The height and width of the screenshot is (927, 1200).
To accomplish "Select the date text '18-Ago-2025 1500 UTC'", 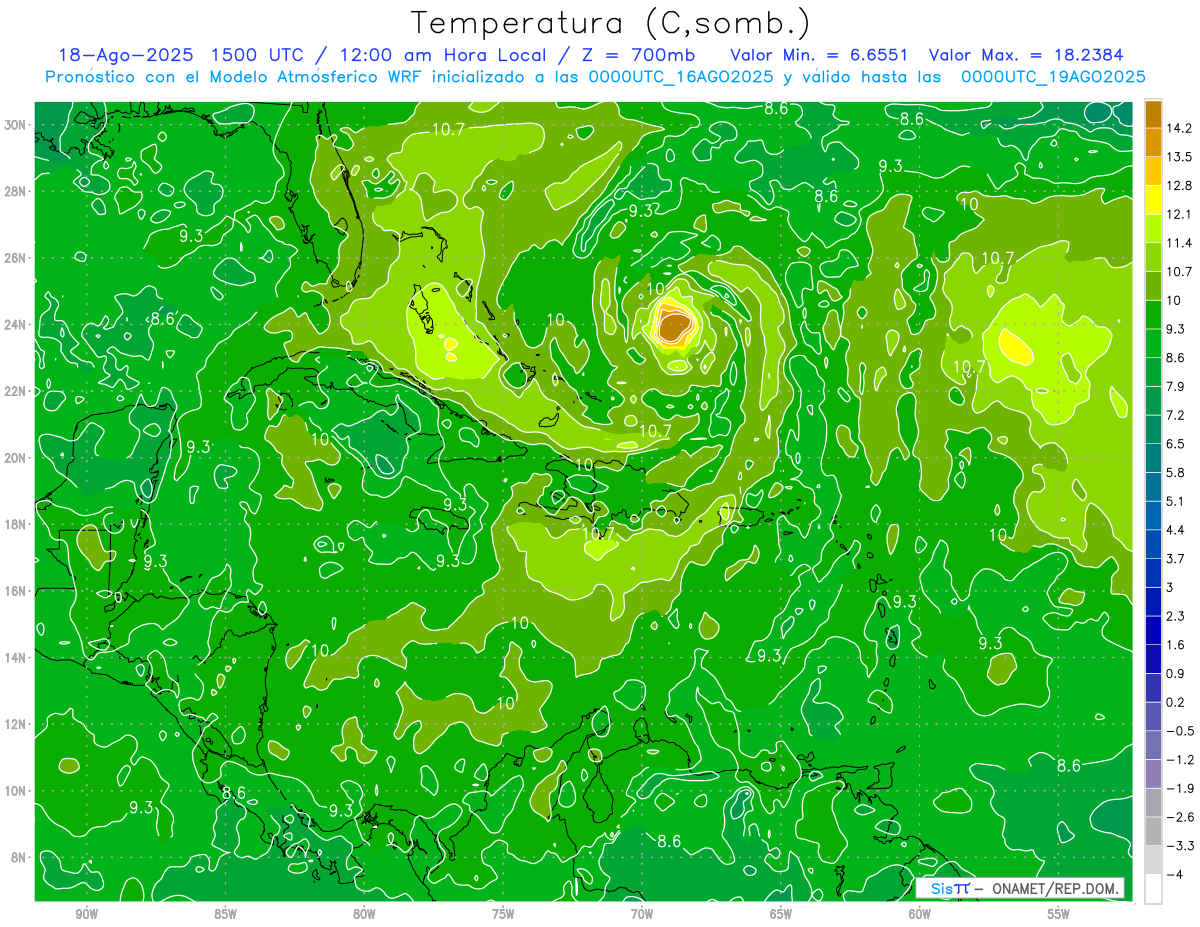I will 181,54.
